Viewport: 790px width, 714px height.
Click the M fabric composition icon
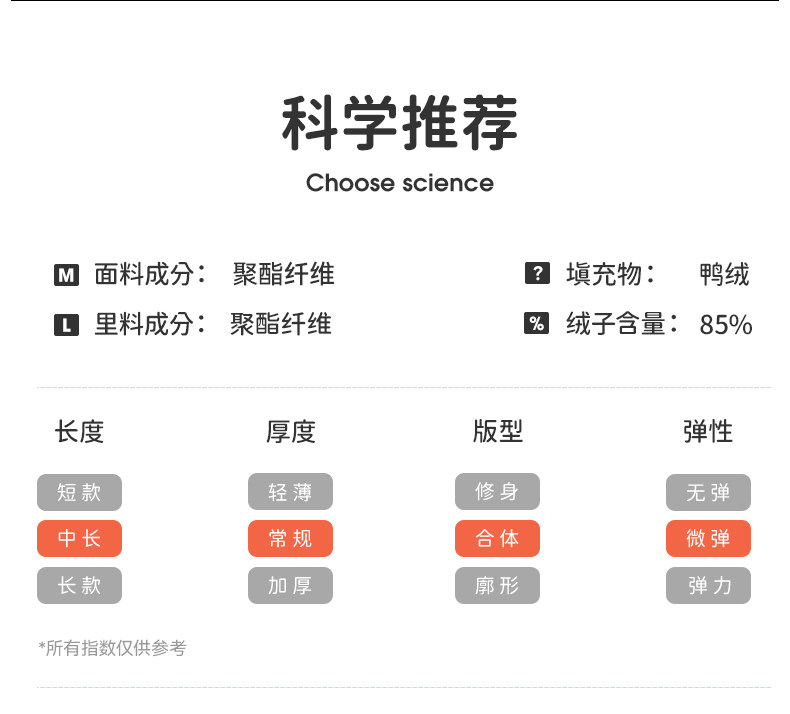click(66, 274)
